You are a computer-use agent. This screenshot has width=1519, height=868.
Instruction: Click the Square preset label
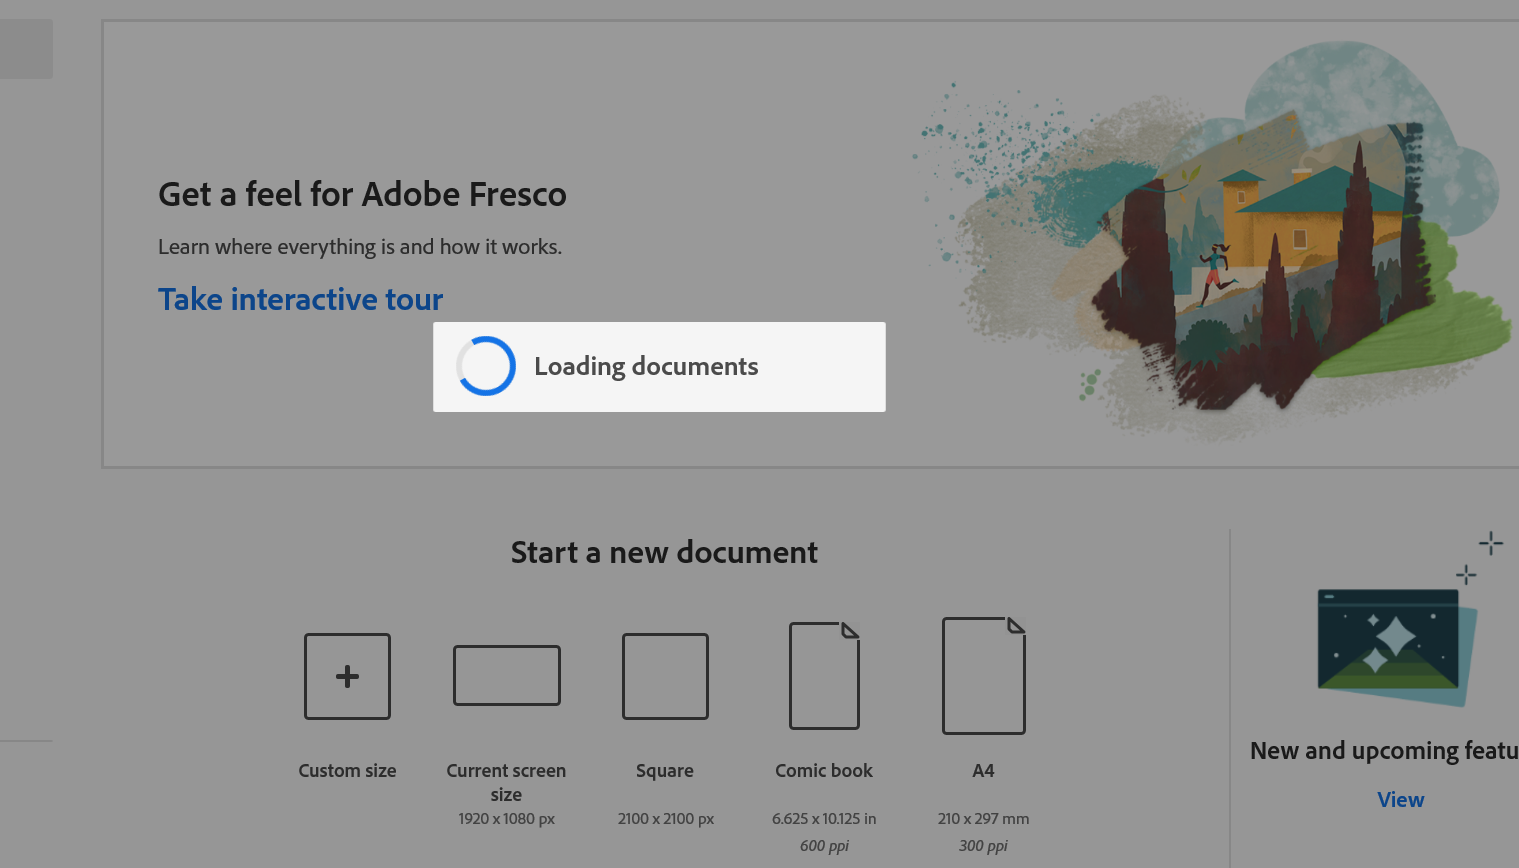665,771
